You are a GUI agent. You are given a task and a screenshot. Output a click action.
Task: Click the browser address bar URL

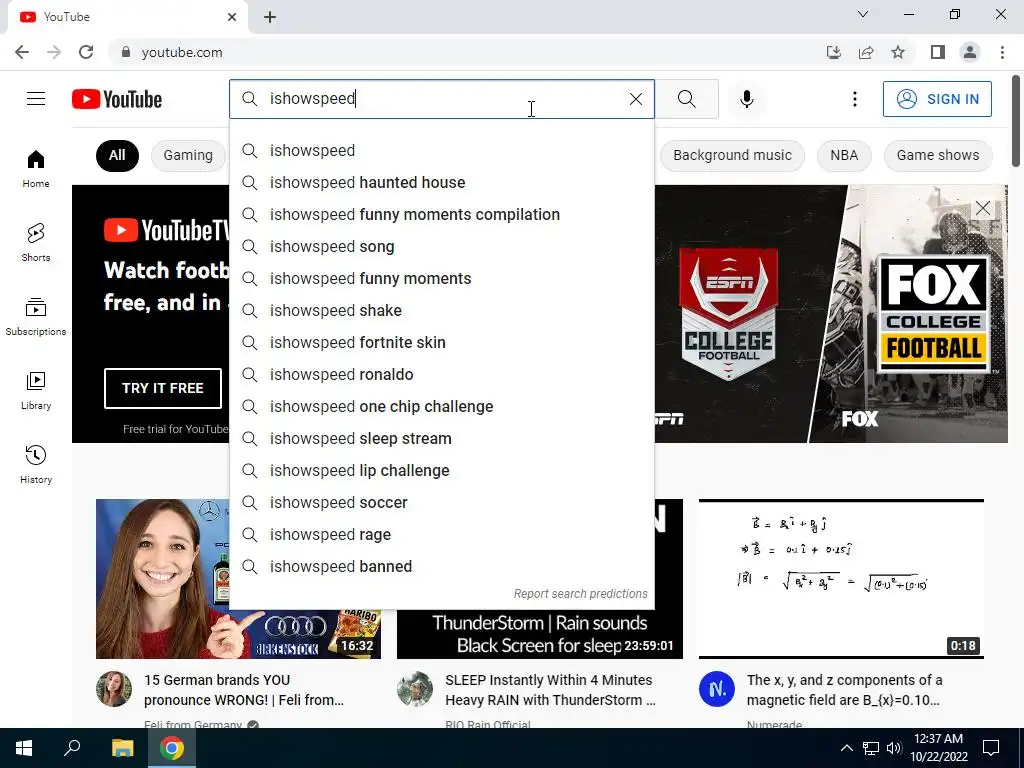point(182,52)
